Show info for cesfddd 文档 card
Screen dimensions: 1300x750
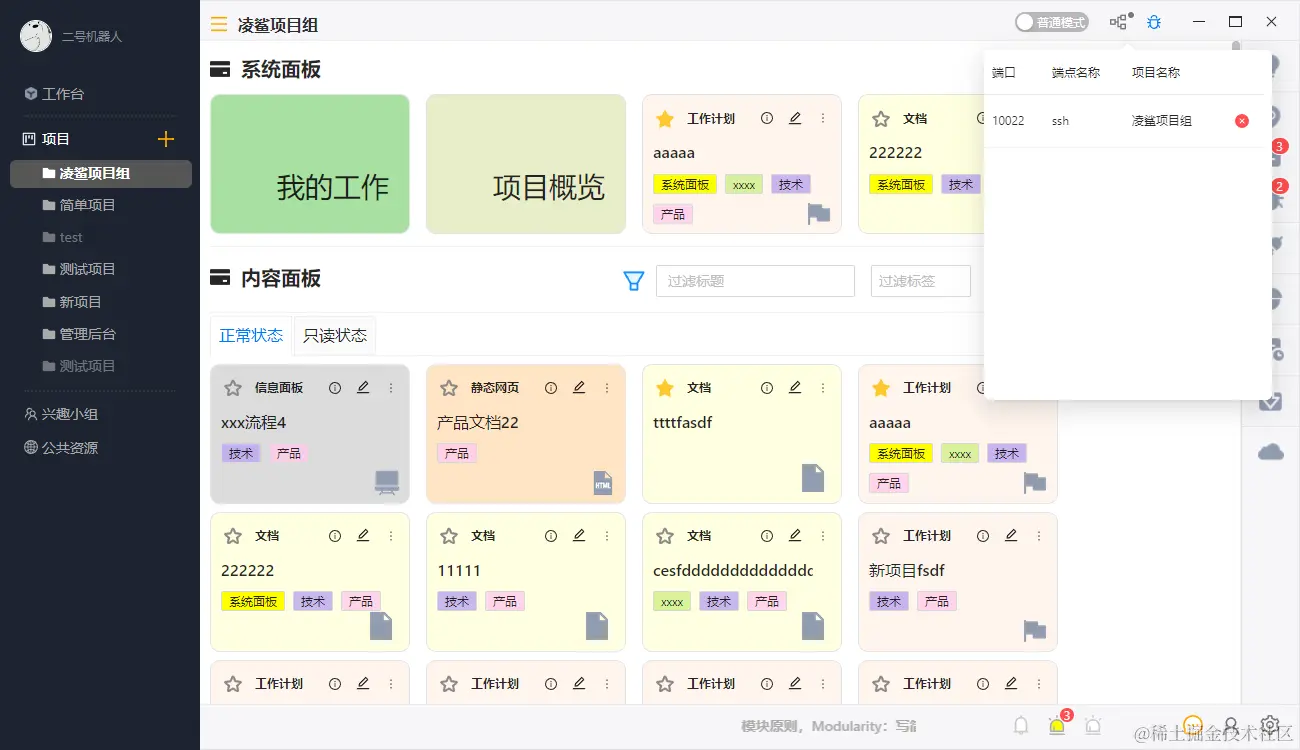point(767,536)
